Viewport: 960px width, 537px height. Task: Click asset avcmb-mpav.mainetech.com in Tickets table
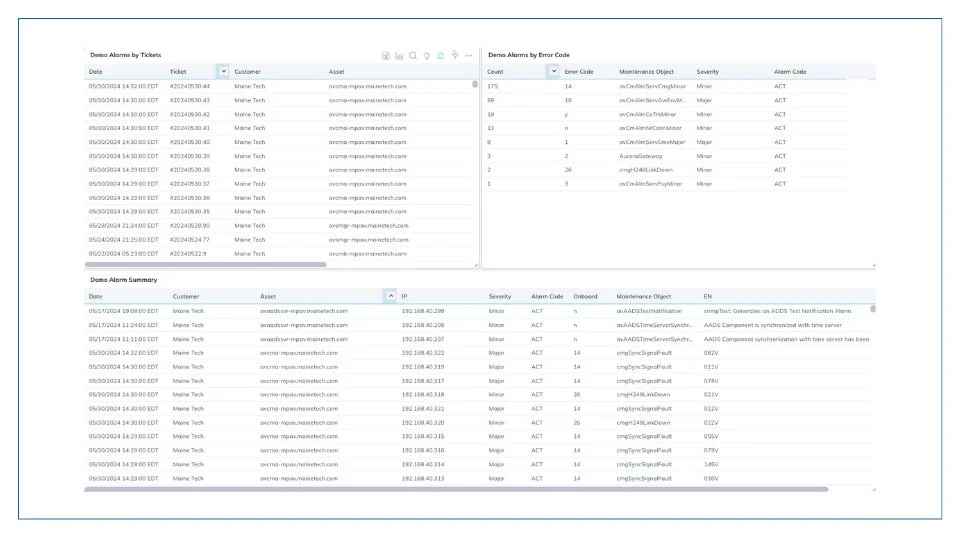[367, 253]
